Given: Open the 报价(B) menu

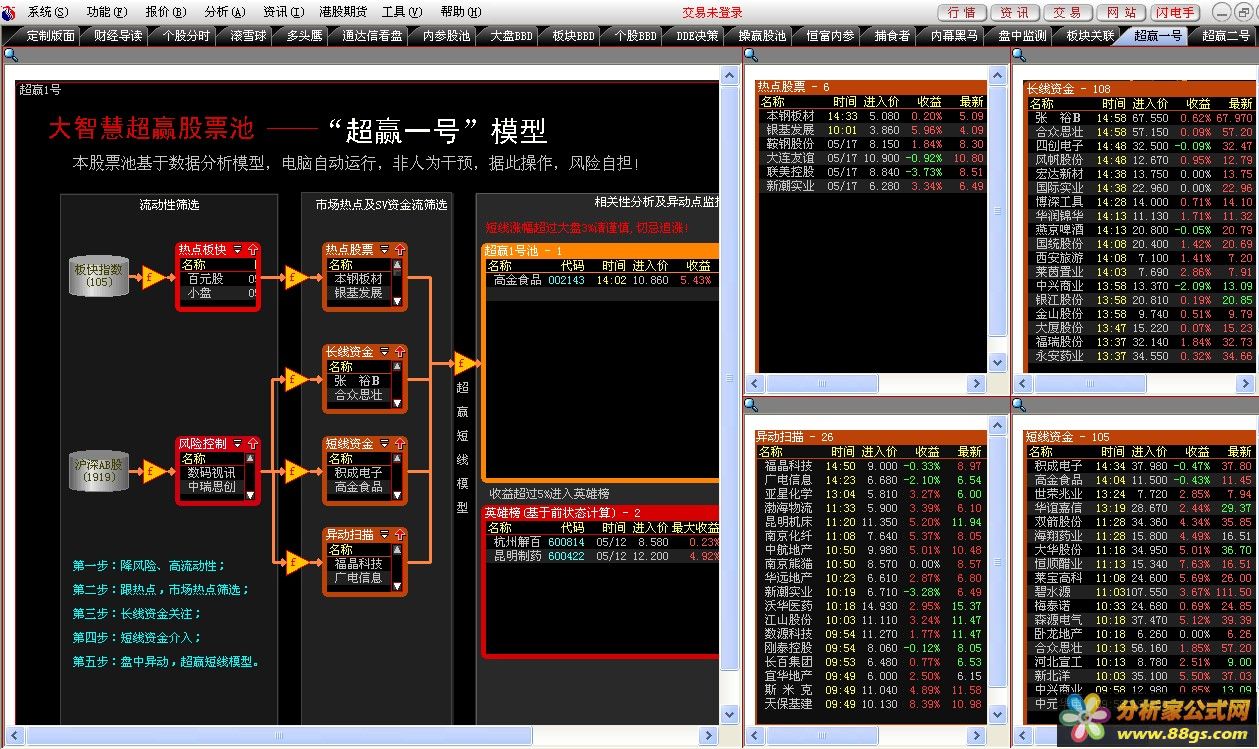Looking at the screenshot, I should coord(166,12).
